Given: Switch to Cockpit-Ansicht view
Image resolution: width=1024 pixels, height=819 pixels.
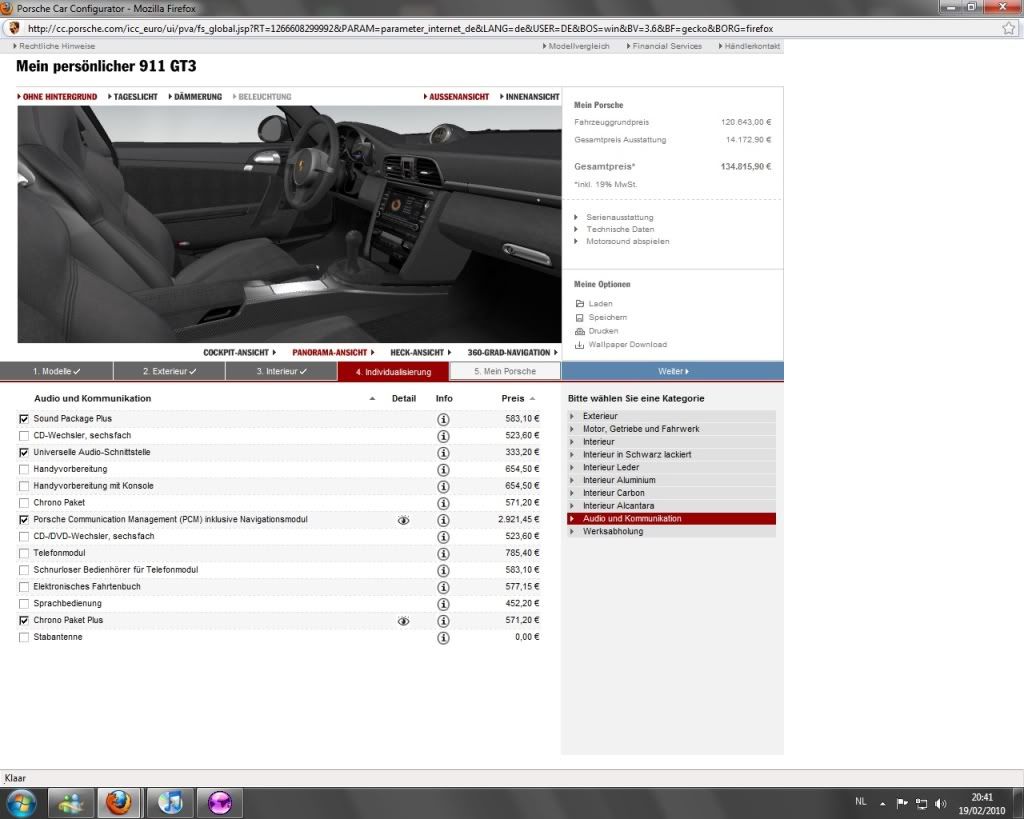Looking at the screenshot, I should tap(240, 353).
